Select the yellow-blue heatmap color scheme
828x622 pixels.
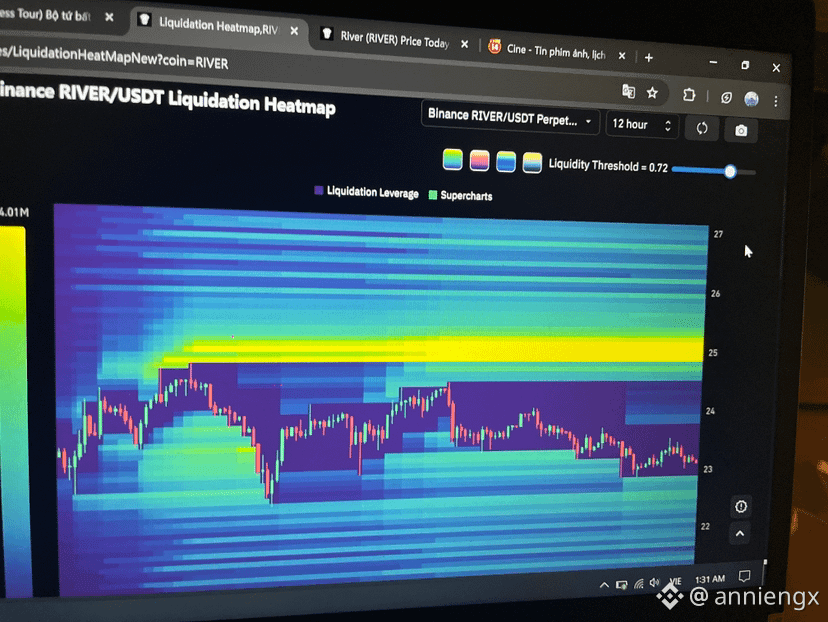pos(532,163)
